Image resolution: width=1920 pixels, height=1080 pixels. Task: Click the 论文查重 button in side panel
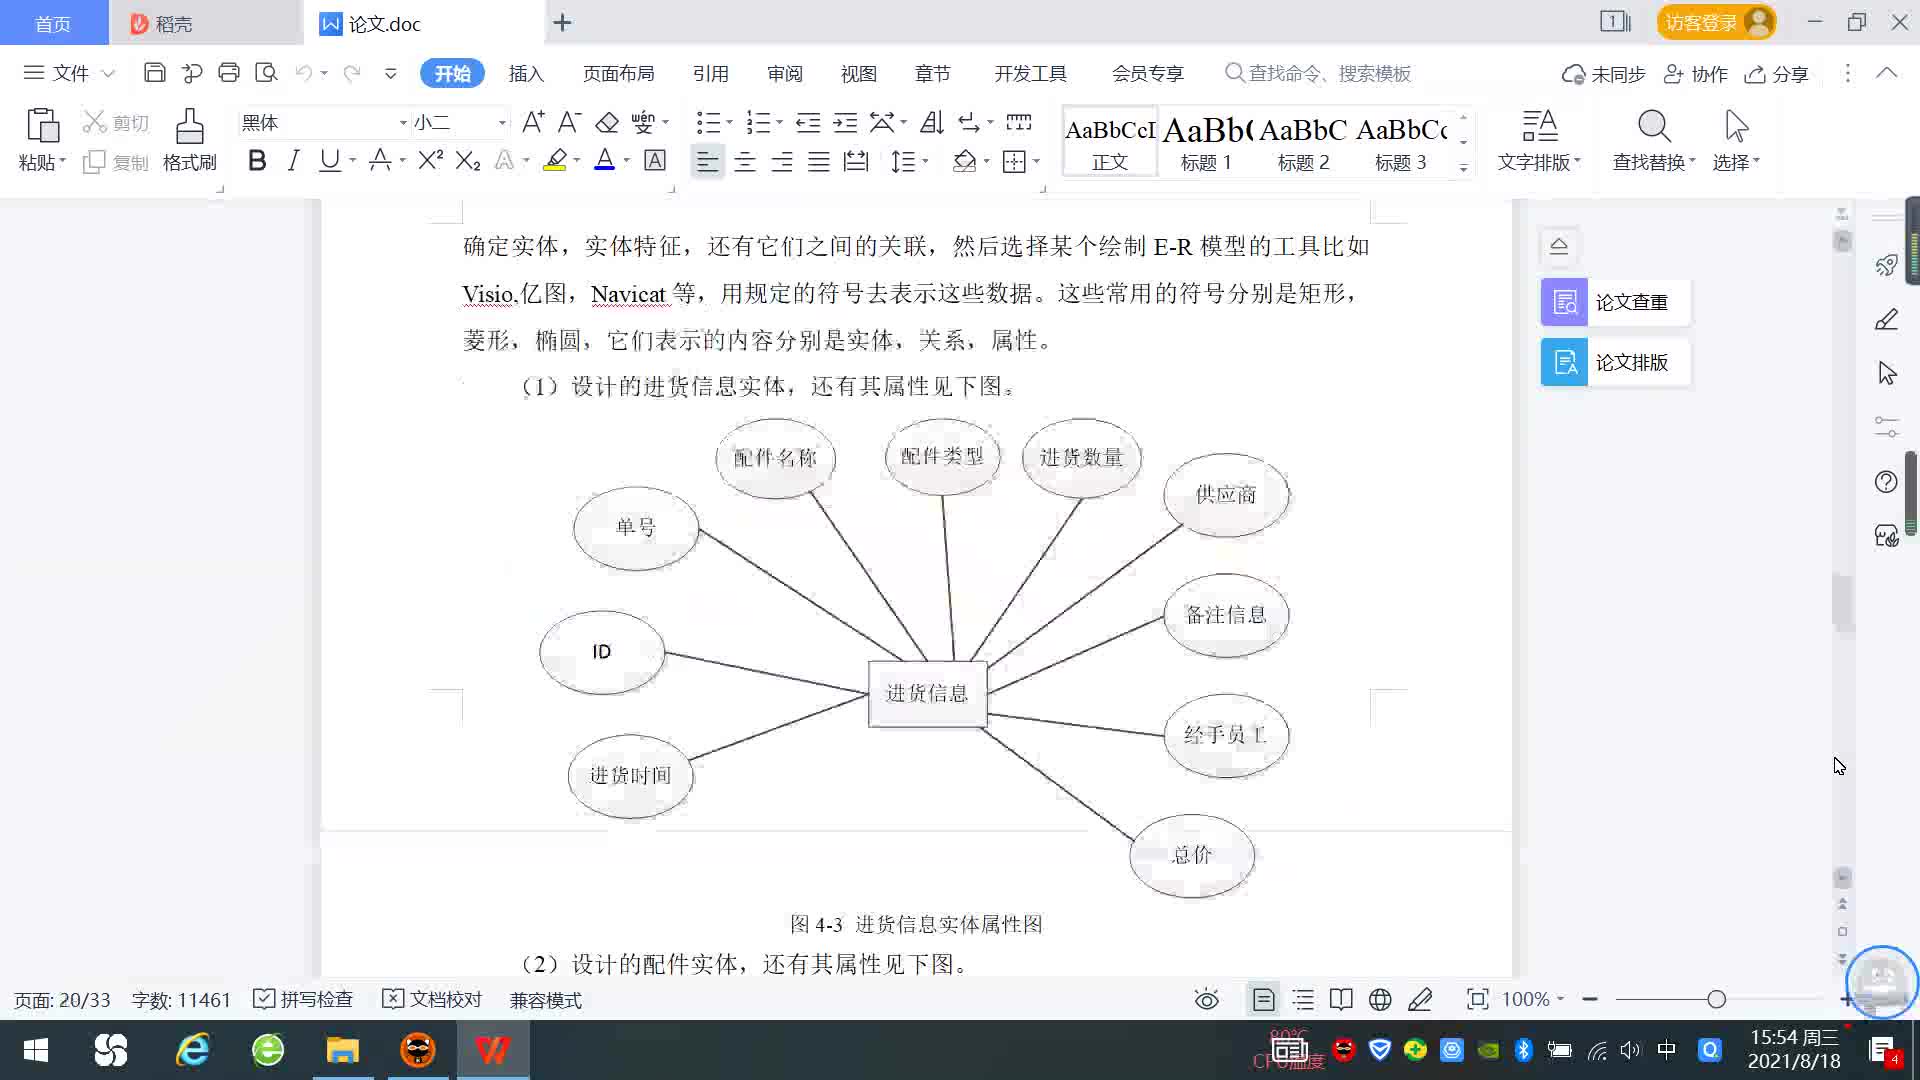click(1614, 302)
